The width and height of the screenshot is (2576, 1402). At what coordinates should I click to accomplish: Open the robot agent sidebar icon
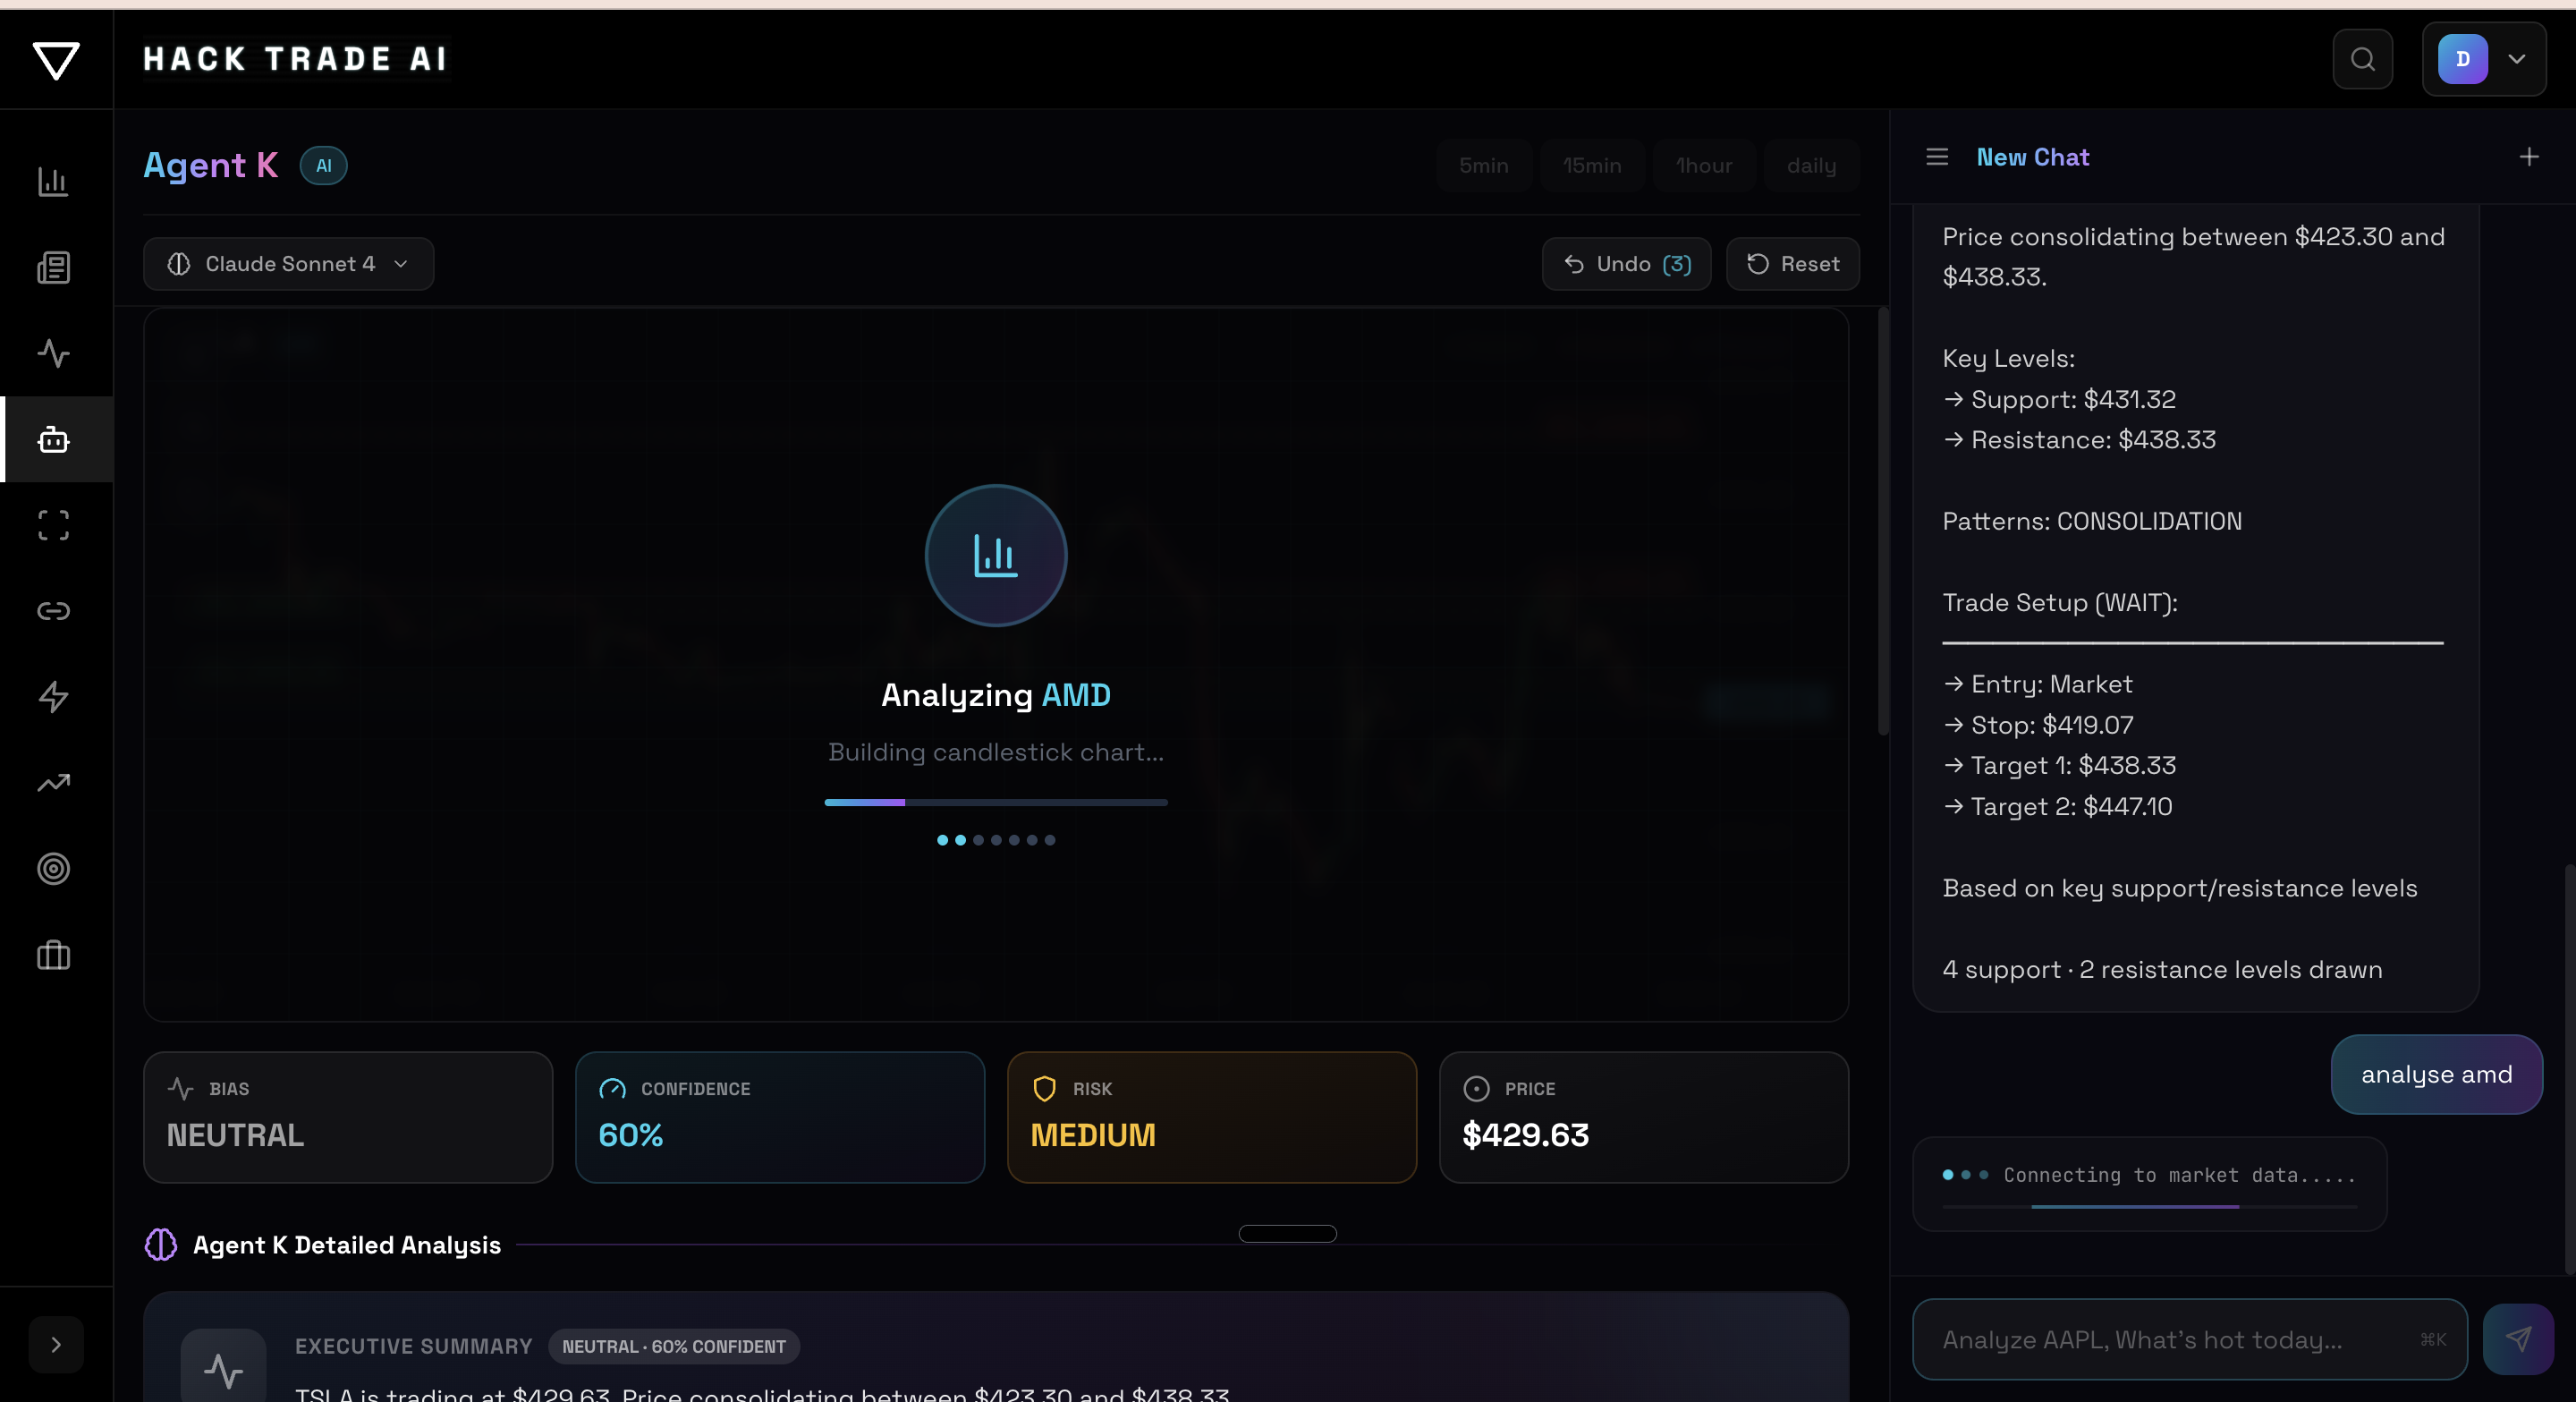53,440
